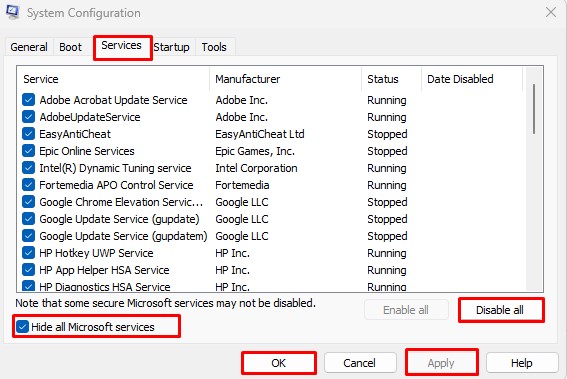
Task: Open the Tools tab
Action: (x=214, y=47)
